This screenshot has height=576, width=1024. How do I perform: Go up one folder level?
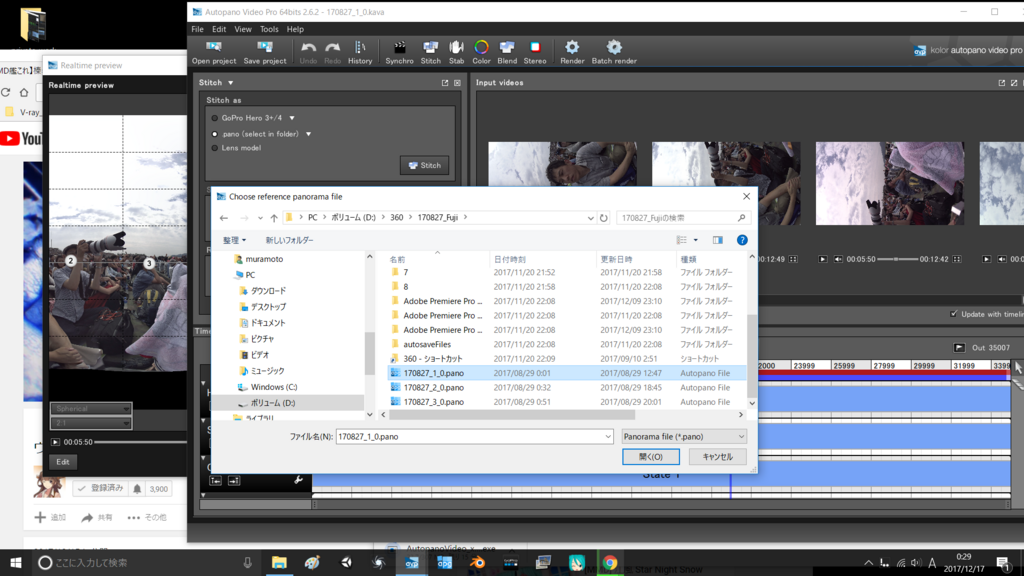coord(274,218)
